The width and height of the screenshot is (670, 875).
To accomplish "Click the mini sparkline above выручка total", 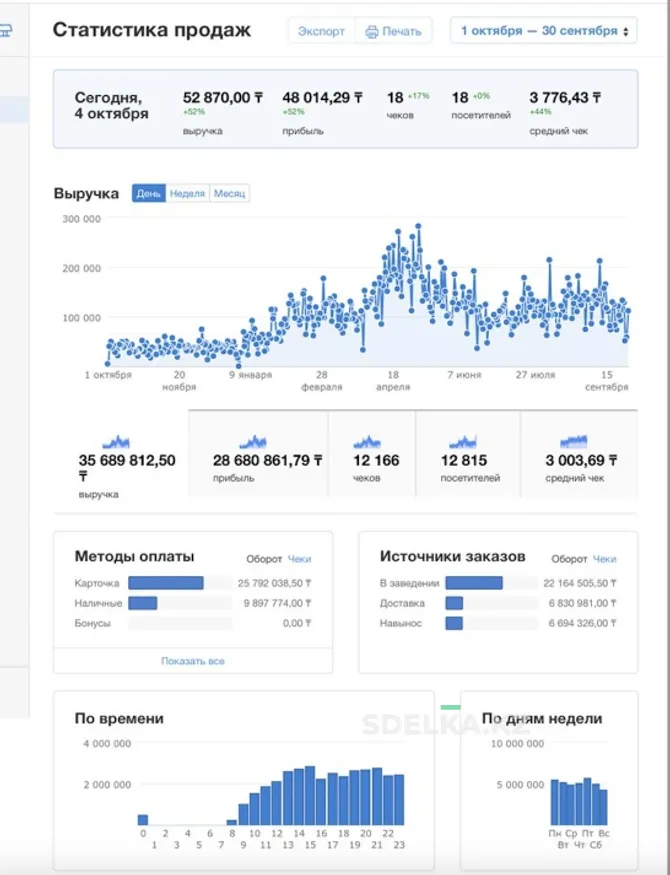I will click(116, 443).
